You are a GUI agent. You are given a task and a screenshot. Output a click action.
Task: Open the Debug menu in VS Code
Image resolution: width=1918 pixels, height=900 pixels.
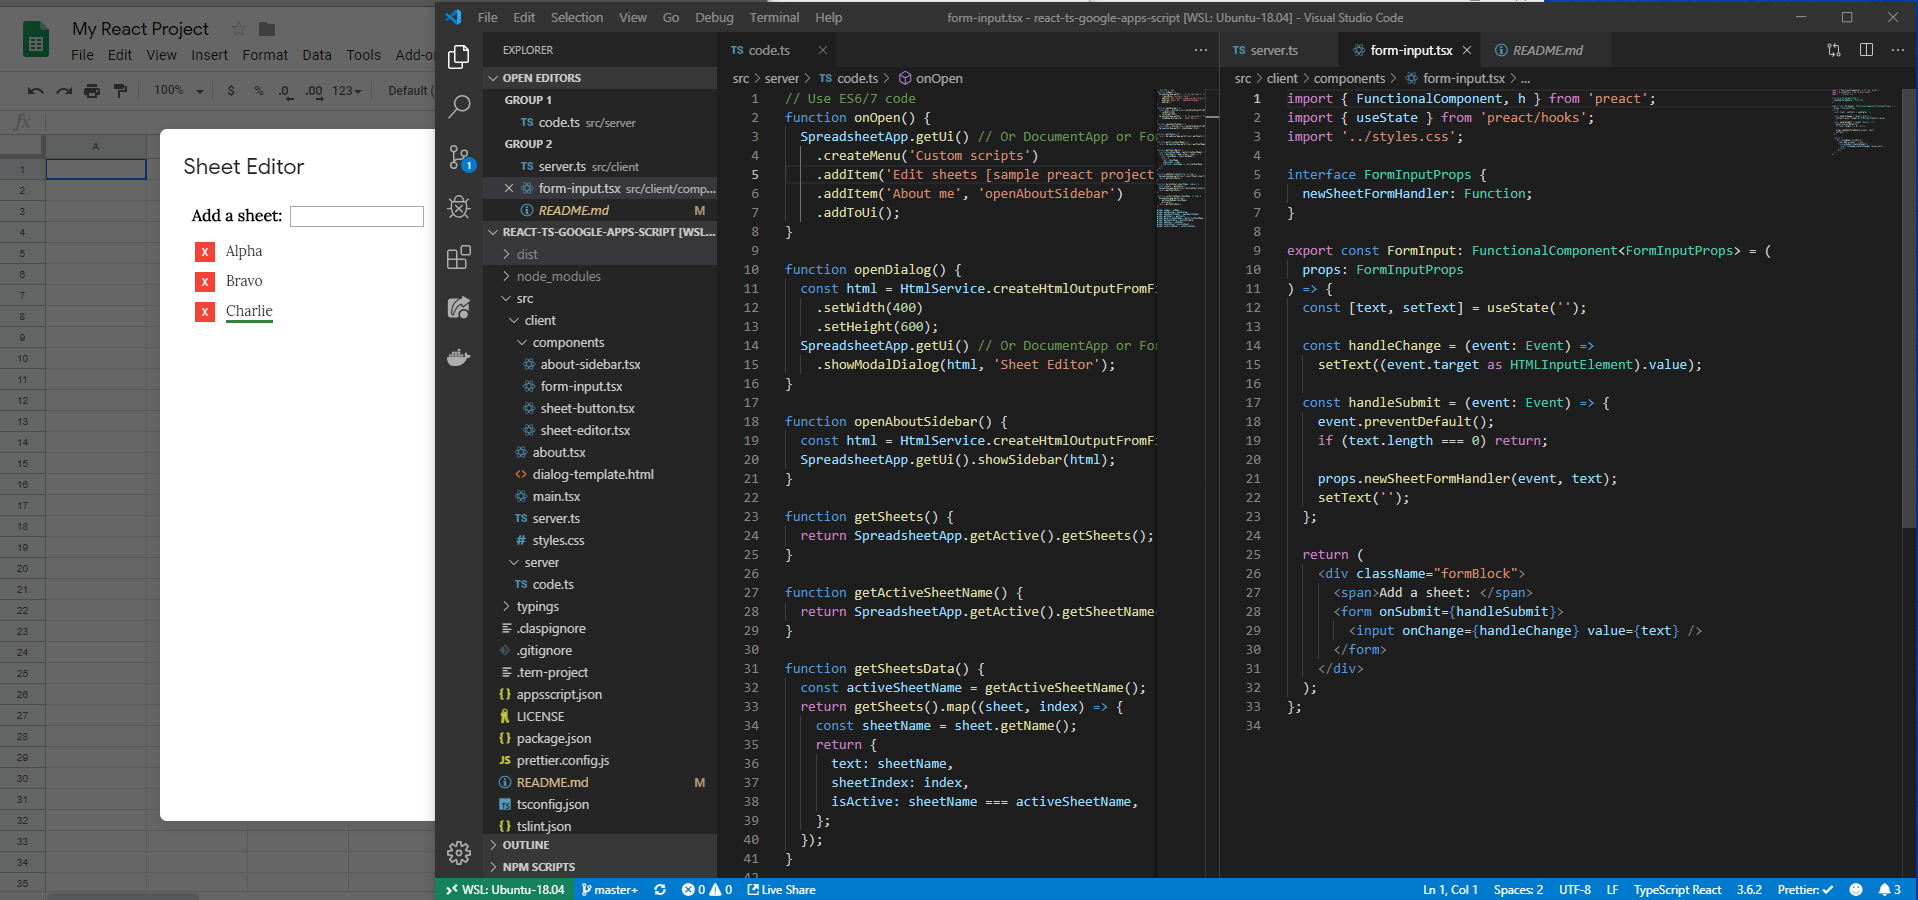[714, 17]
